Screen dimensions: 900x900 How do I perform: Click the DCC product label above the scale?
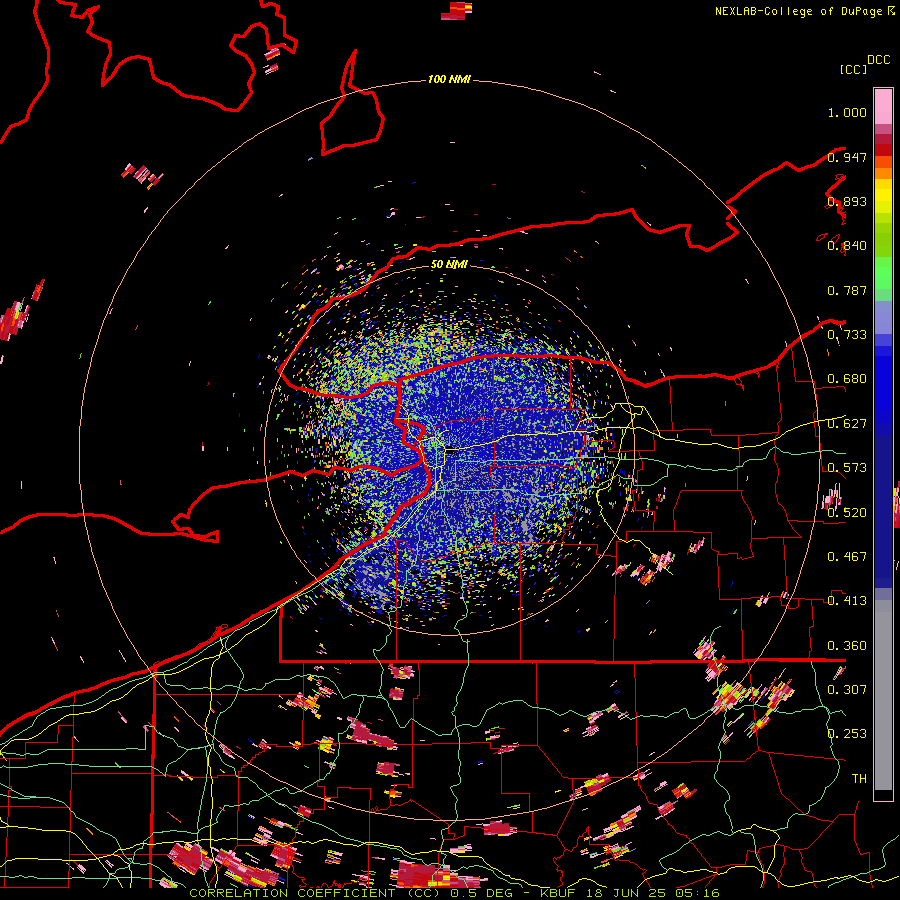click(878, 60)
